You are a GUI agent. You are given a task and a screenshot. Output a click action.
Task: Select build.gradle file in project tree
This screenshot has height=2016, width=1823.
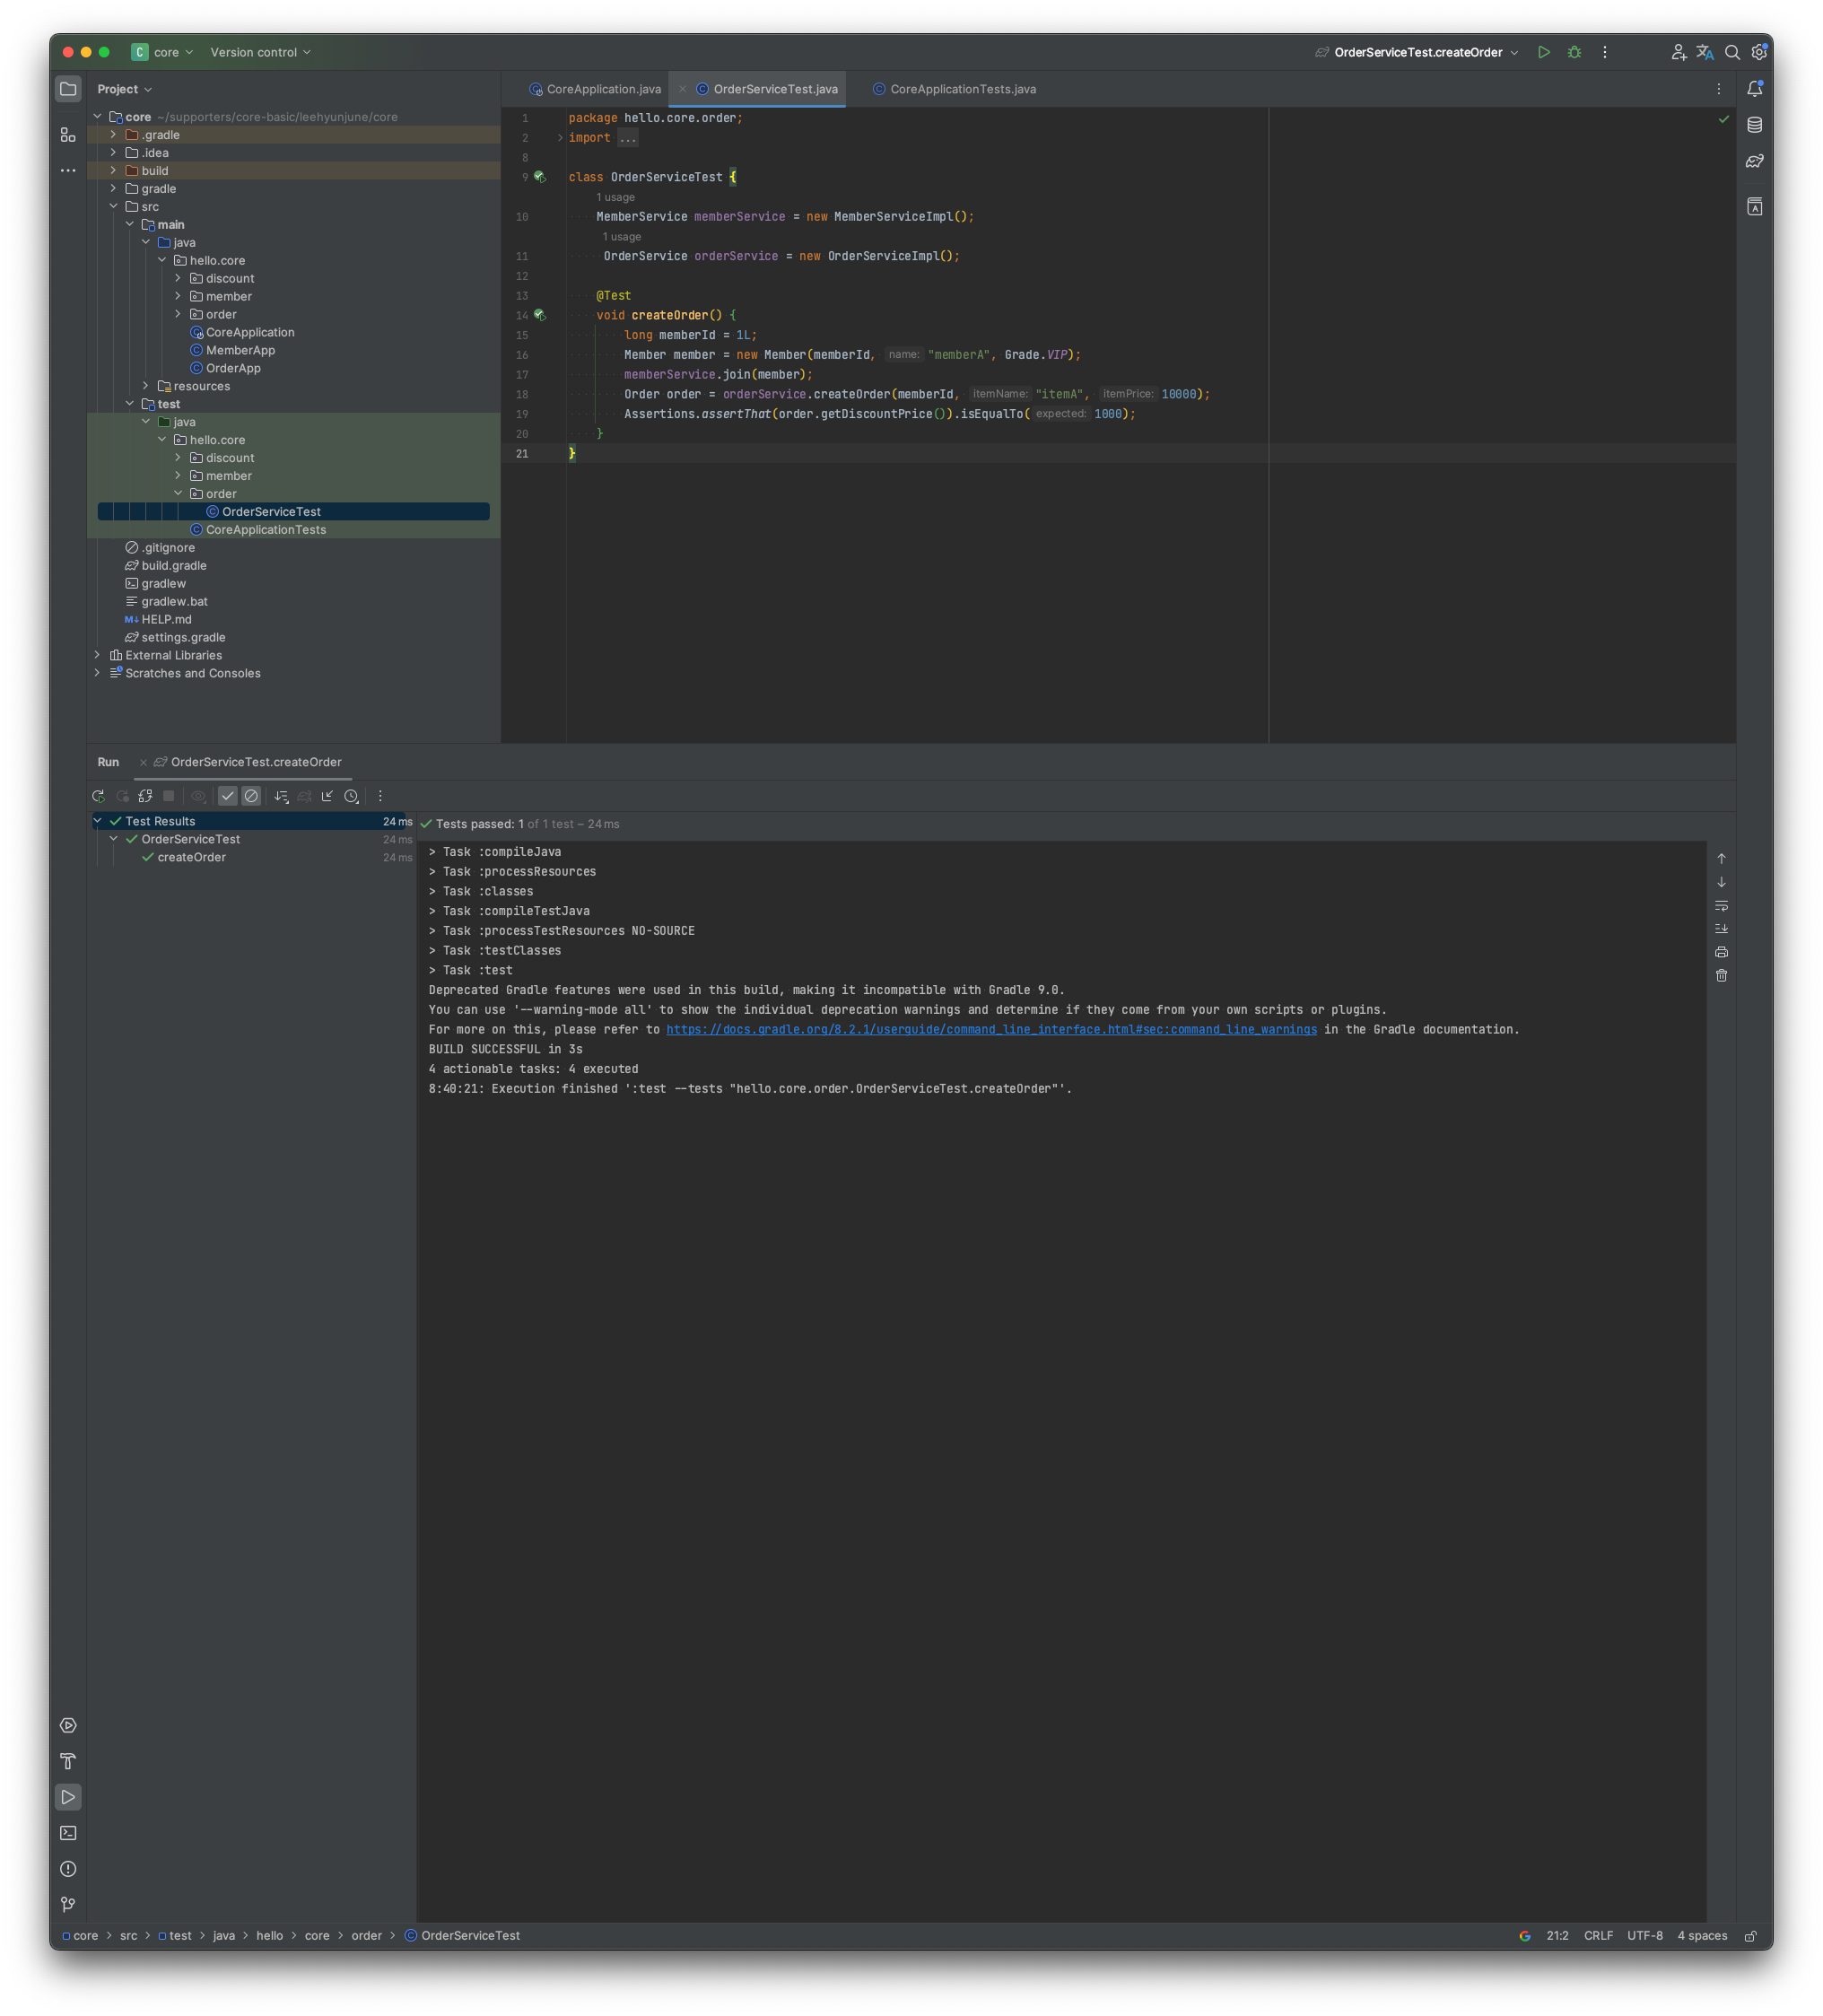(174, 566)
